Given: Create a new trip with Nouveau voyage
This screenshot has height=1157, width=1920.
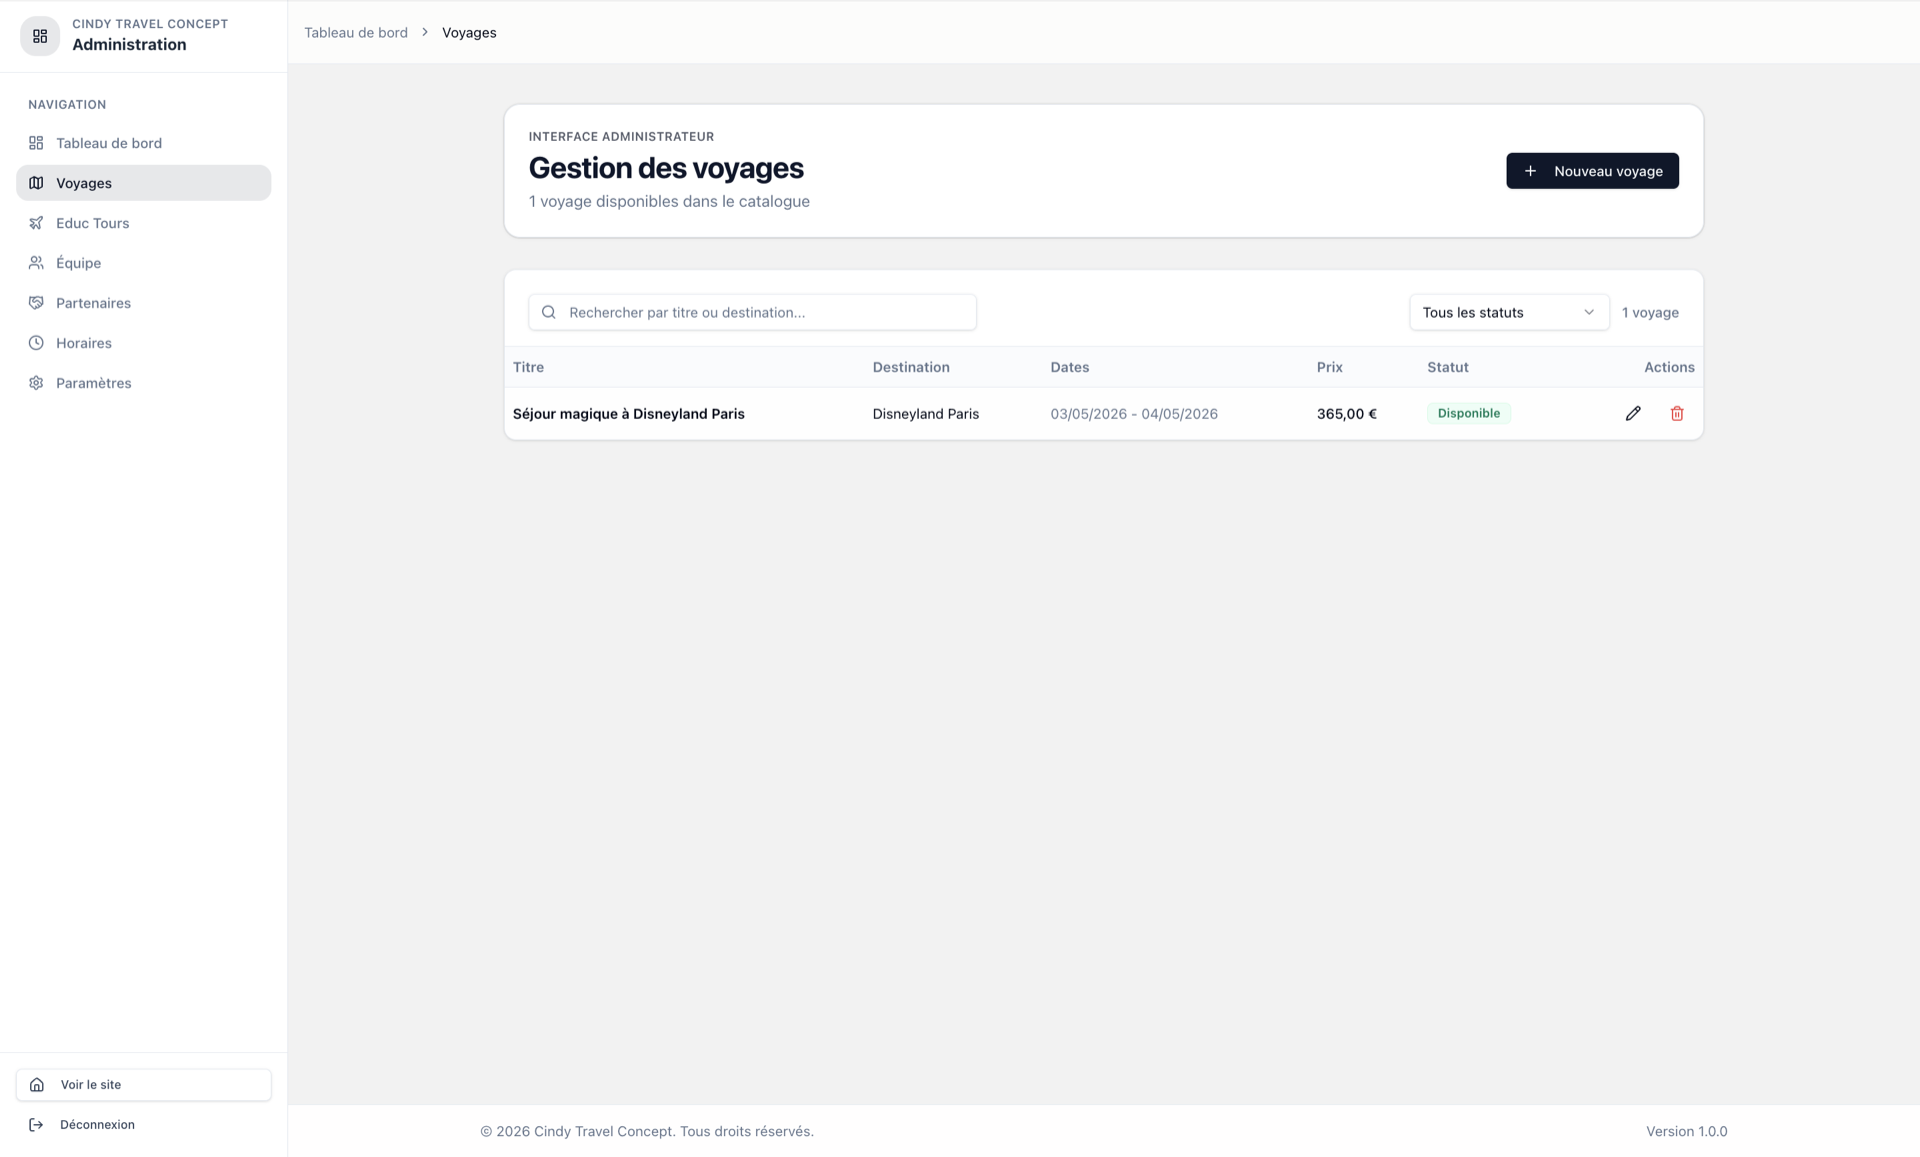Looking at the screenshot, I should coord(1592,171).
